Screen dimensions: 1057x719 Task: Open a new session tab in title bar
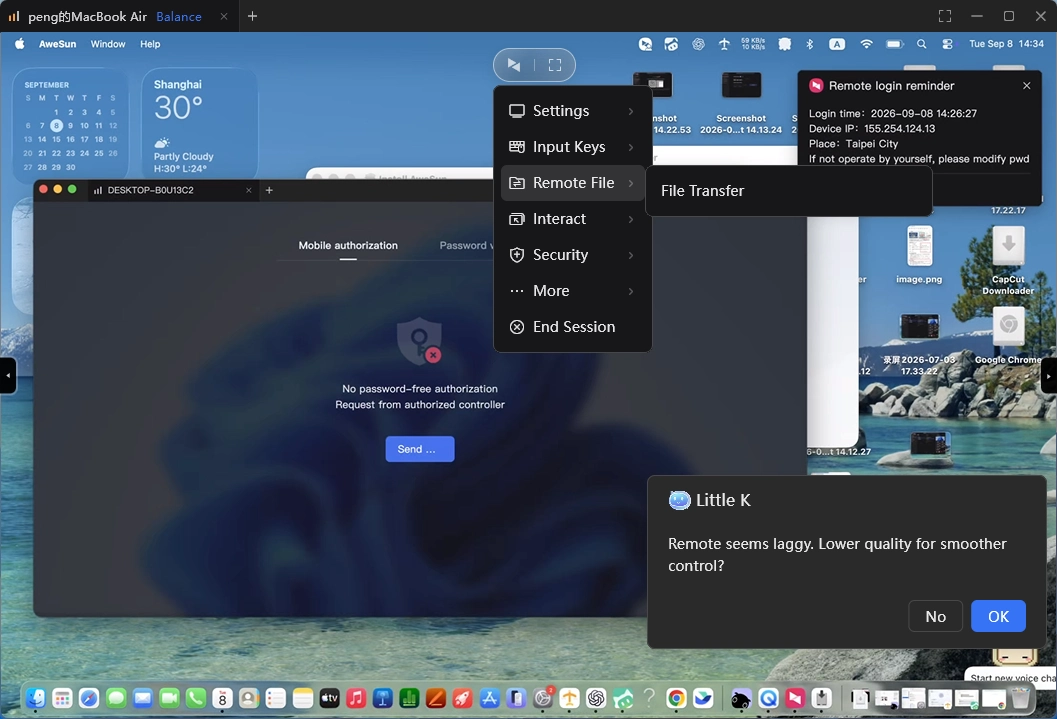point(252,16)
